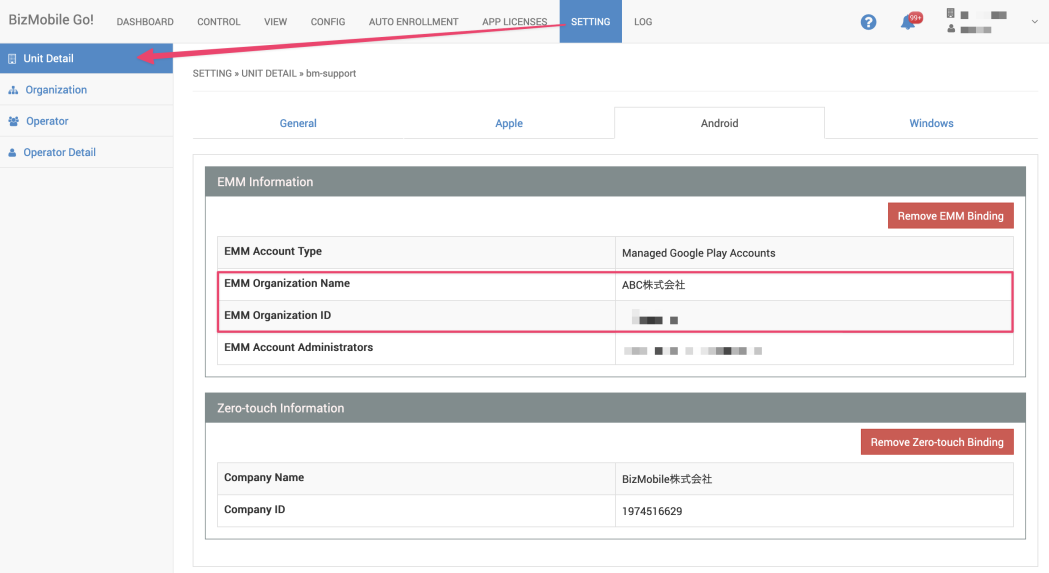Open APP LICENSES in the navigation bar

(x=514, y=22)
